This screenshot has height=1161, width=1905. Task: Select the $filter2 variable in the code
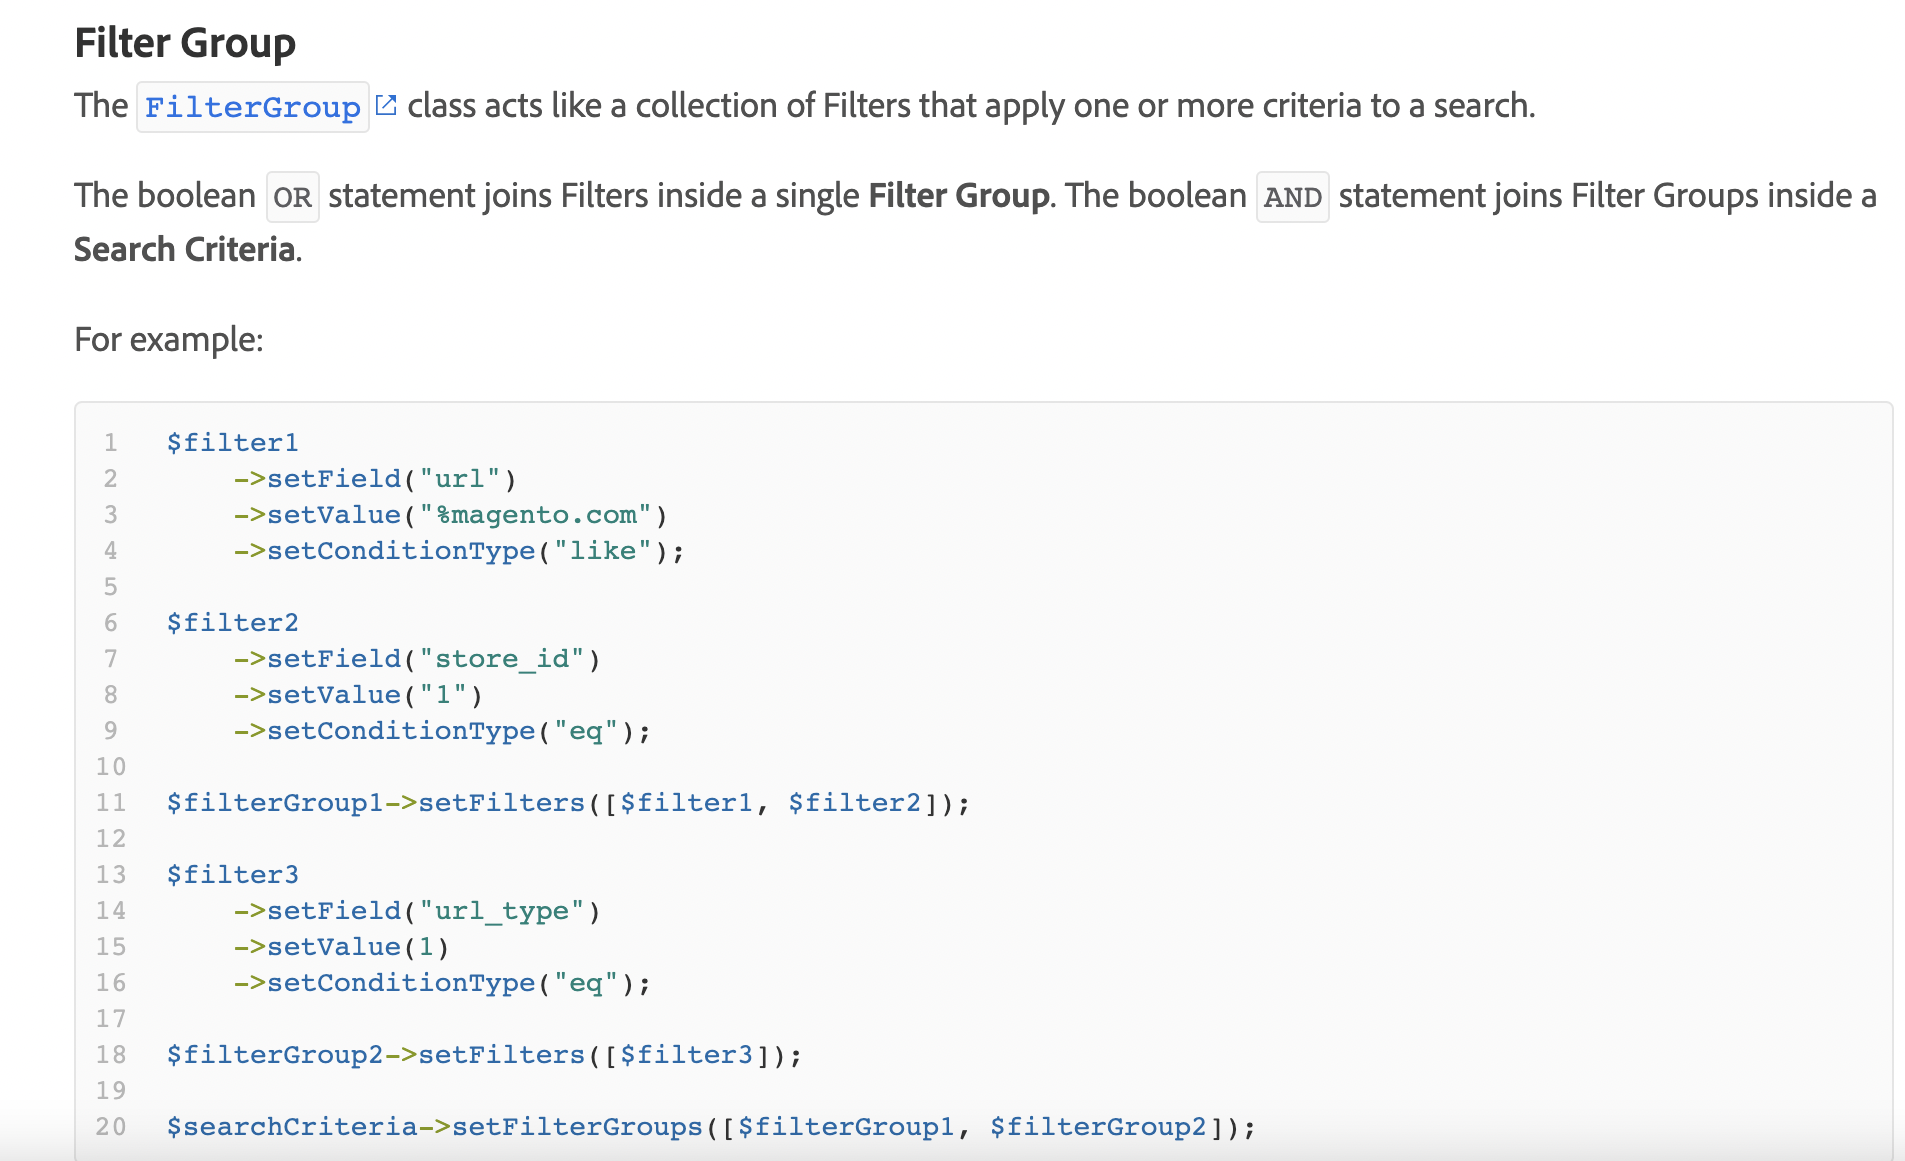click(232, 622)
